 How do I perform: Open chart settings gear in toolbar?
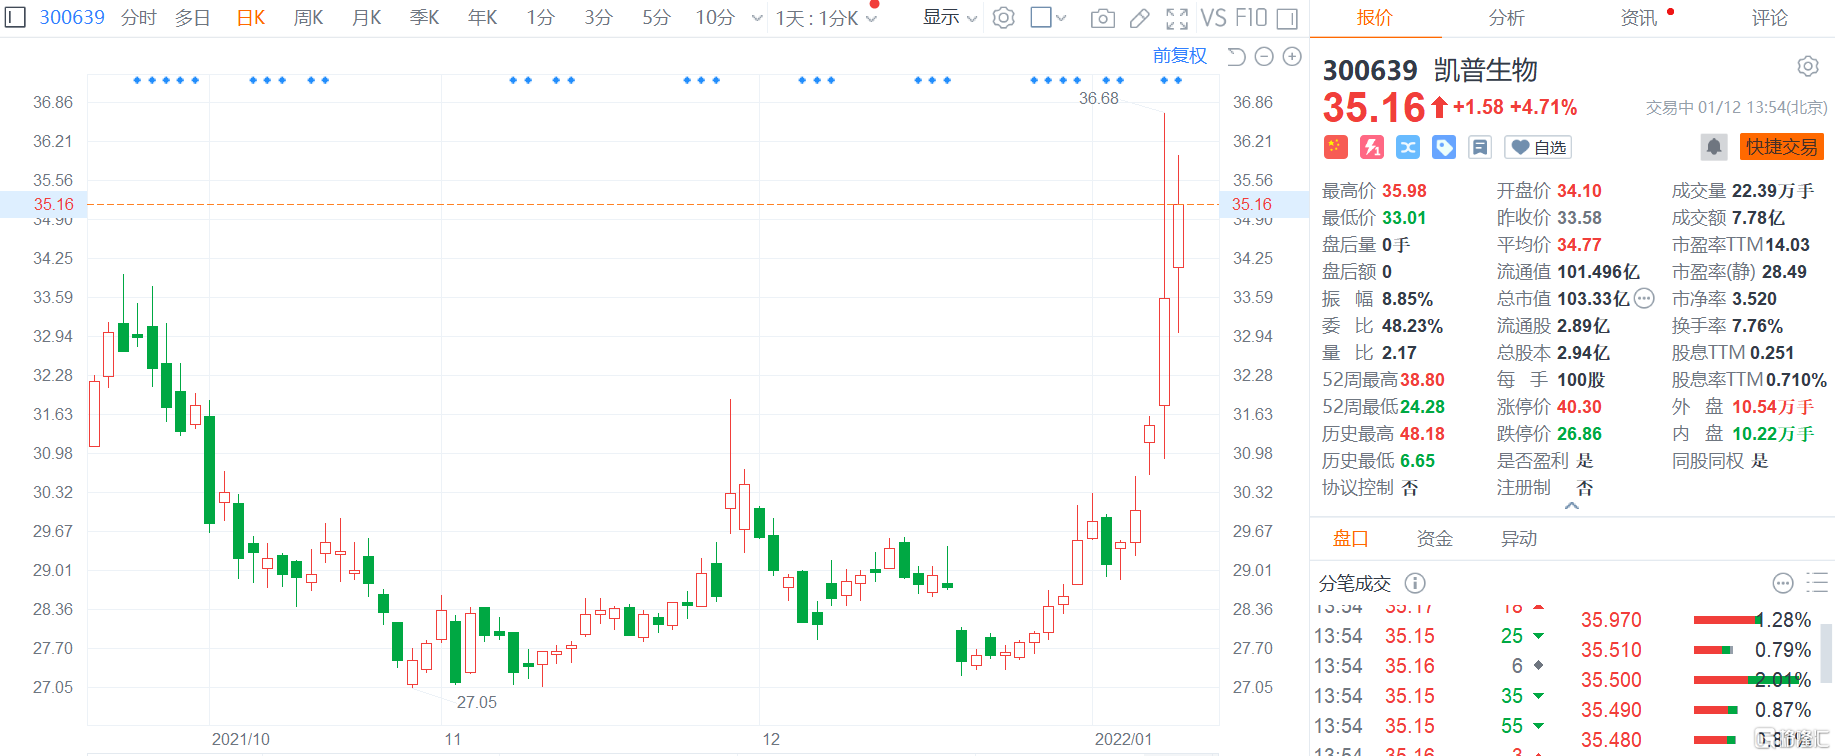(1004, 18)
